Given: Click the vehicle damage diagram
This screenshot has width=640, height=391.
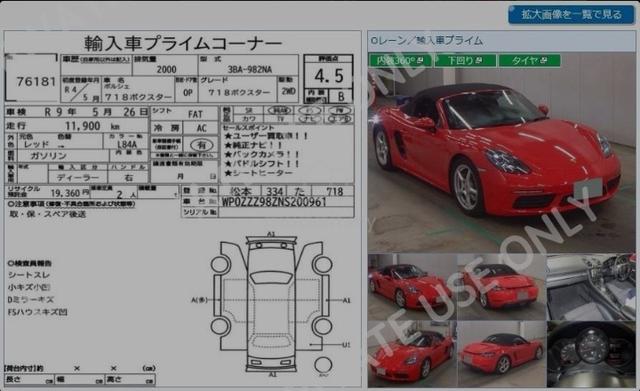Looking at the screenshot, I should point(271,303).
